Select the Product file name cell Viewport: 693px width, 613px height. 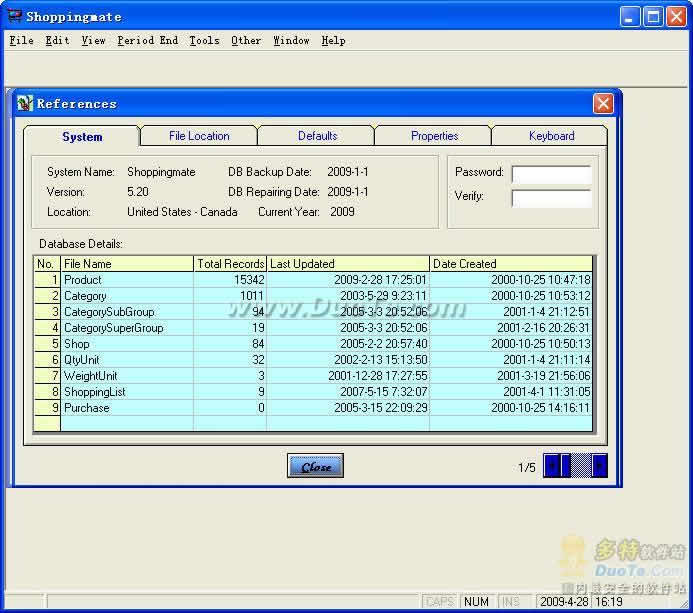tap(127, 280)
